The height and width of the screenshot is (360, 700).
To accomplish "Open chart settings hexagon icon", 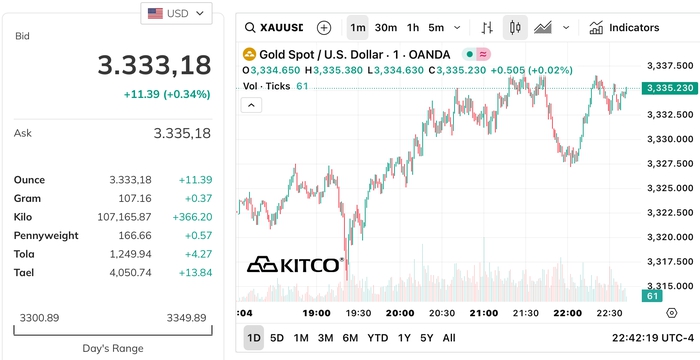I will click(671, 313).
